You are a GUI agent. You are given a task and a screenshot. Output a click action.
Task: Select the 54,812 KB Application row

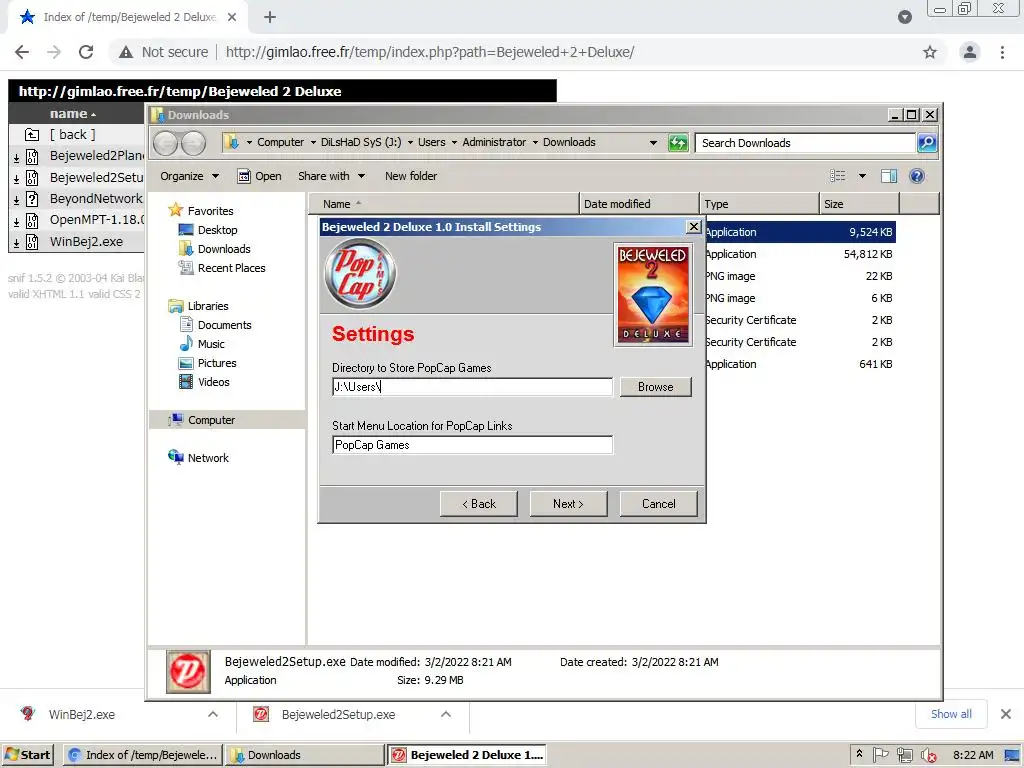(x=800, y=254)
